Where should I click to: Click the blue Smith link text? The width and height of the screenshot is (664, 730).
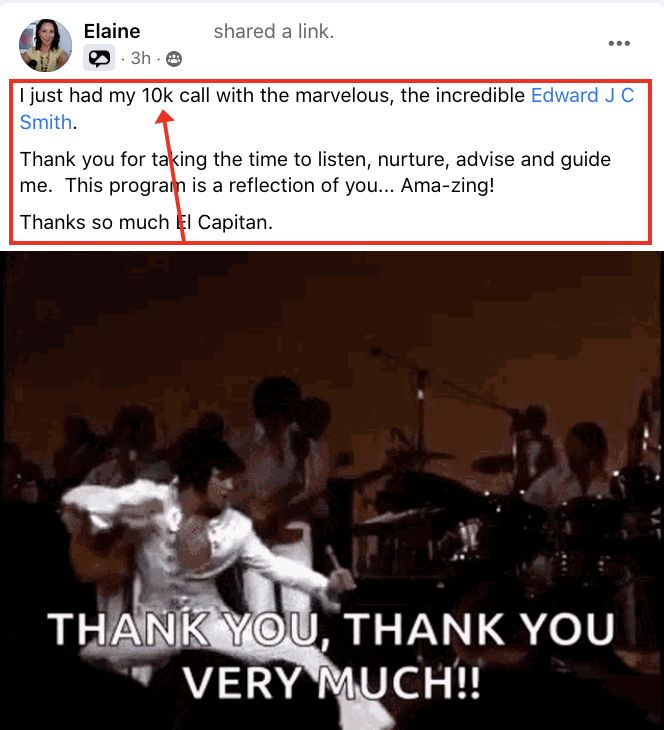[x=46, y=122]
